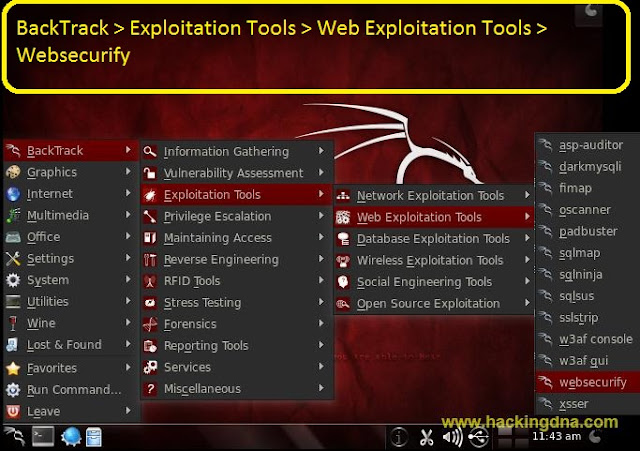This screenshot has width=640, height=451.
Task: Launch sslstrip from the tools list
Action: point(588,318)
